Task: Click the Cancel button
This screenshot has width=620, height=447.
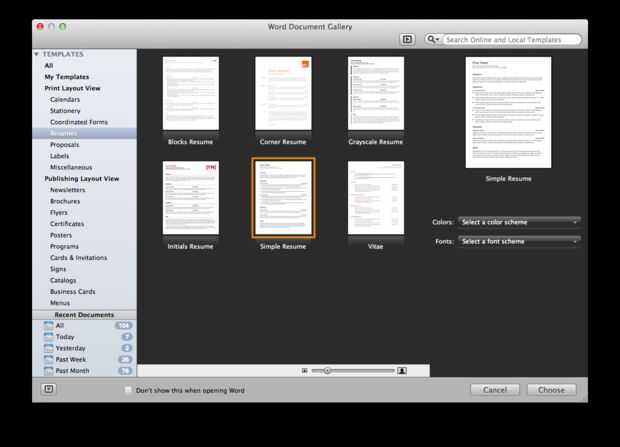Action: click(x=495, y=390)
